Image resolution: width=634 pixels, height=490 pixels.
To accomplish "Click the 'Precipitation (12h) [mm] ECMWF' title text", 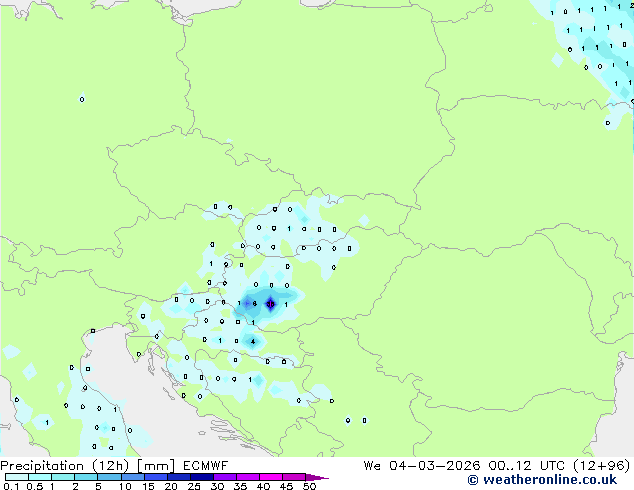I will [114, 466].
